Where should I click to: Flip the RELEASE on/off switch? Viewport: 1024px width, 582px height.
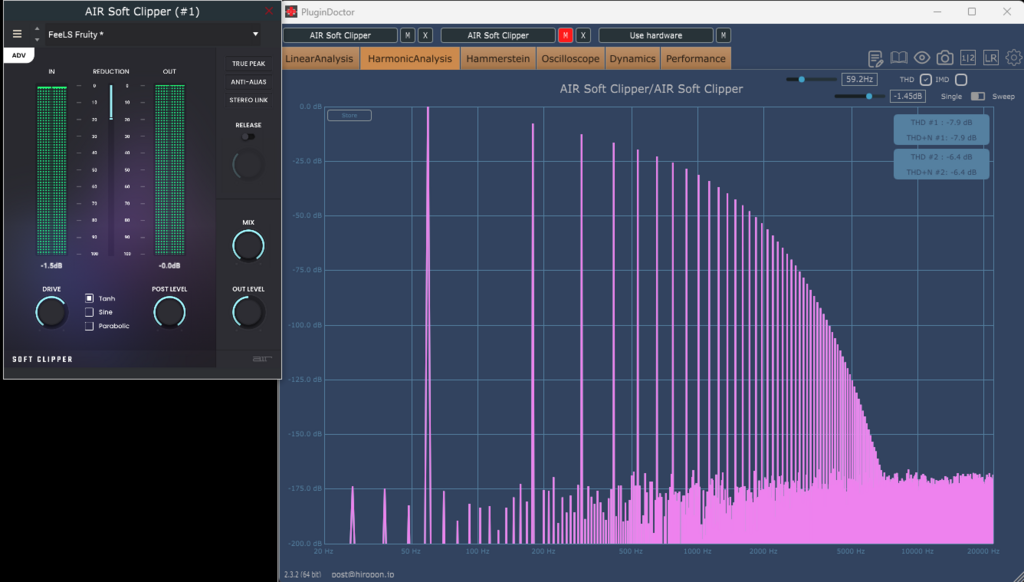(x=248, y=137)
